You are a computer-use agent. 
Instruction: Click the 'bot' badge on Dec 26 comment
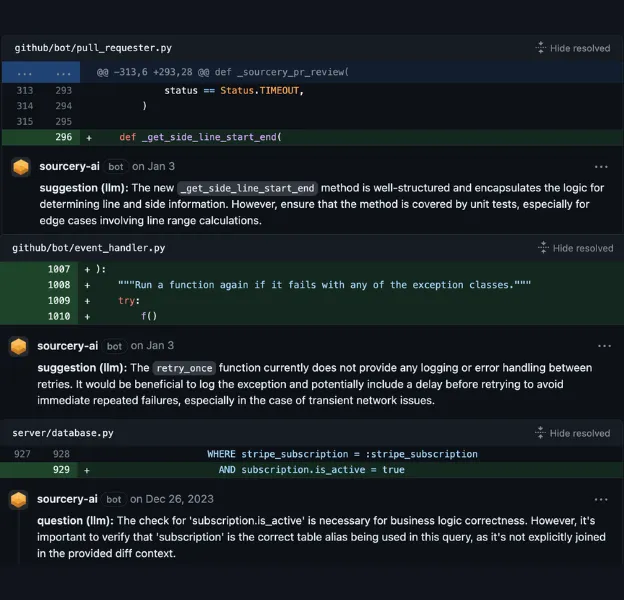click(113, 499)
